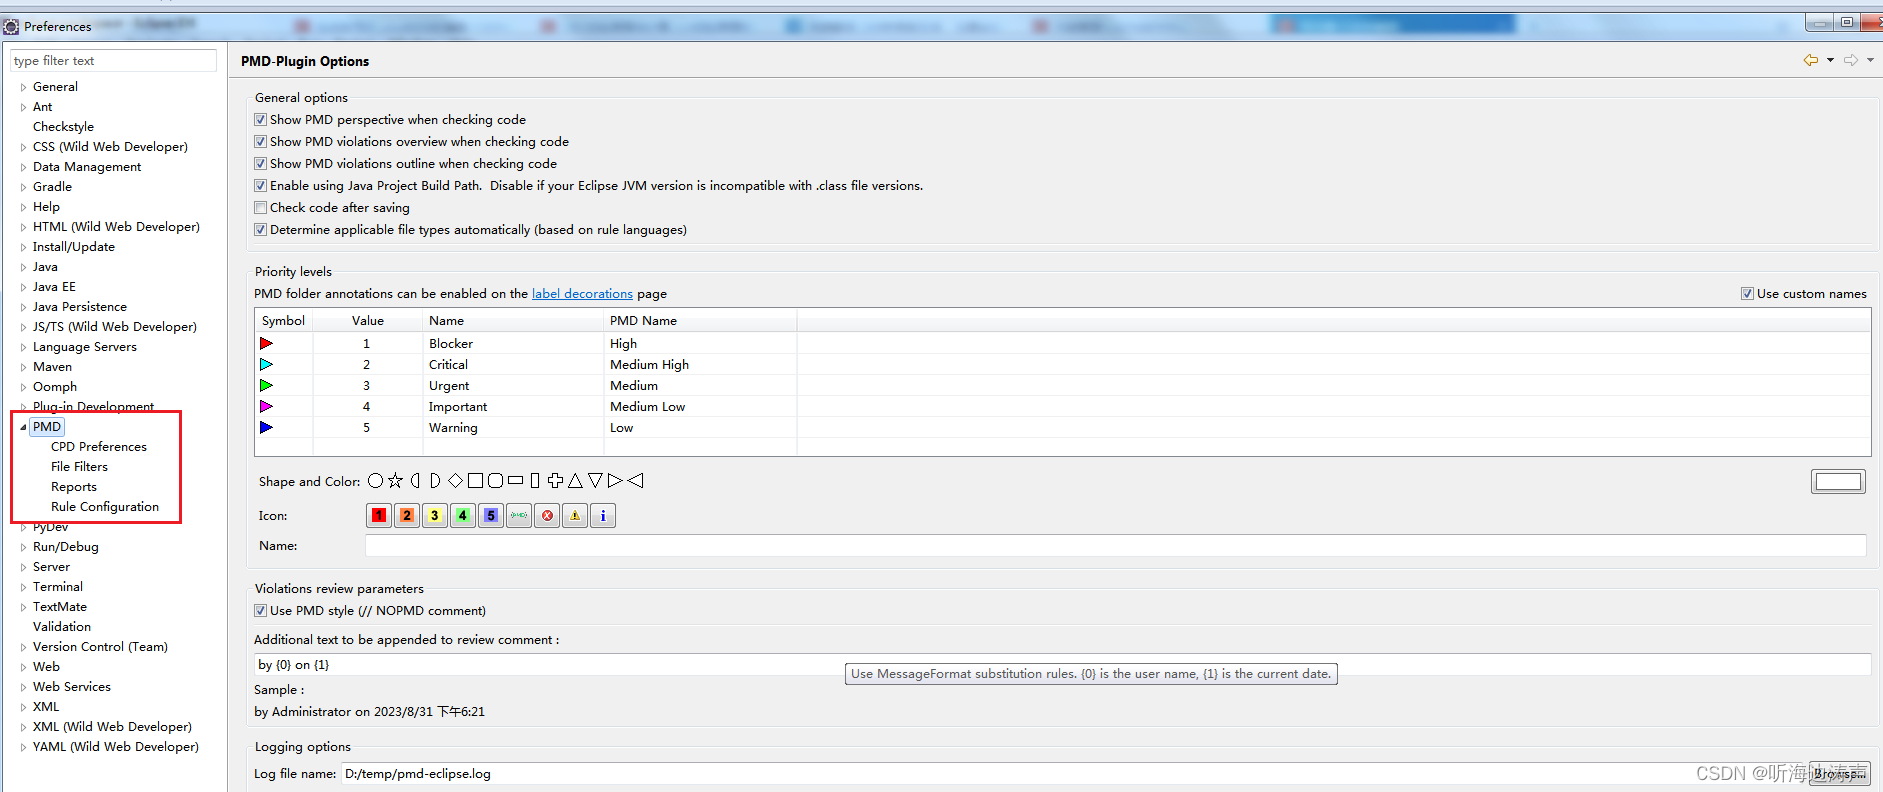Click the type filter text field
Viewport: 1883px width, 792px height.
click(x=113, y=61)
